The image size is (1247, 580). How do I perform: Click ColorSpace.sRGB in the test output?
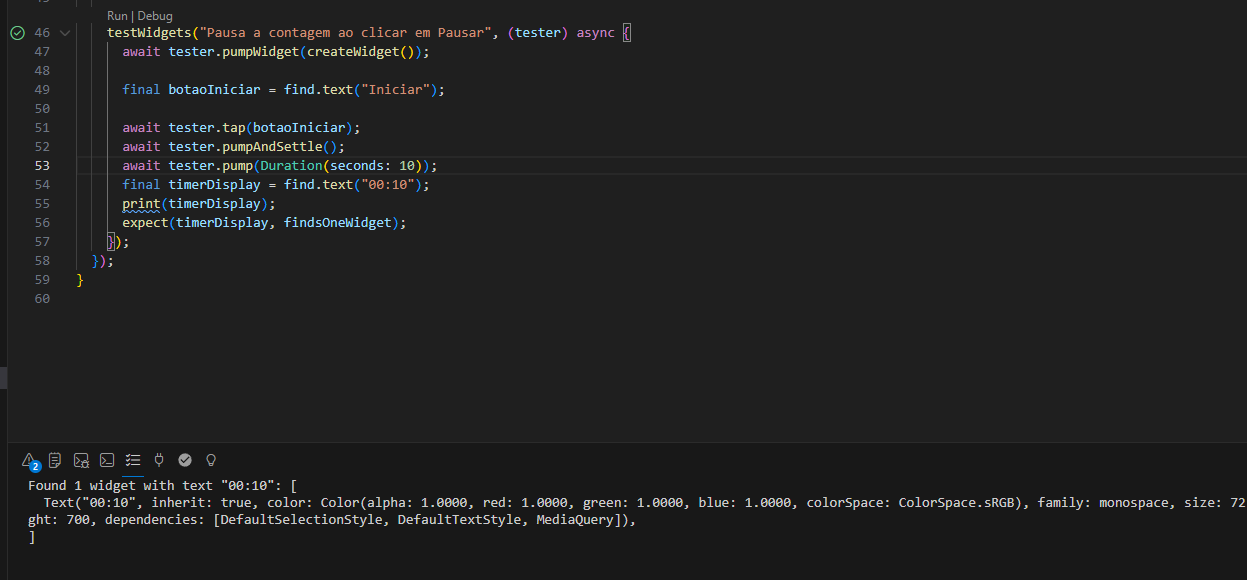click(960, 503)
